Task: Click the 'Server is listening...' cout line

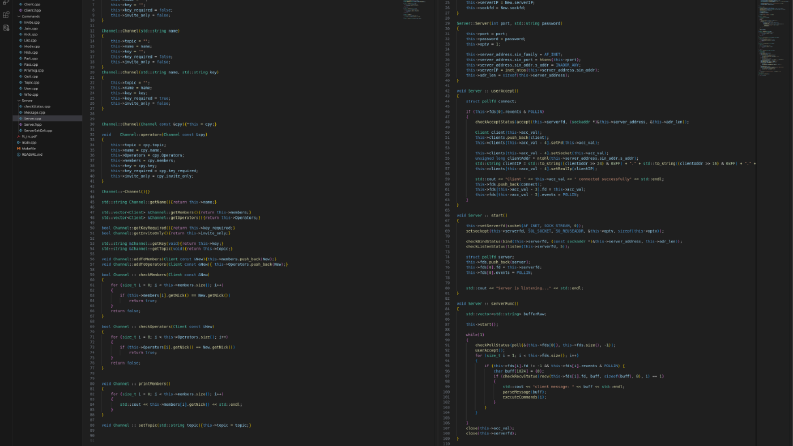Action: click(524, 288)
